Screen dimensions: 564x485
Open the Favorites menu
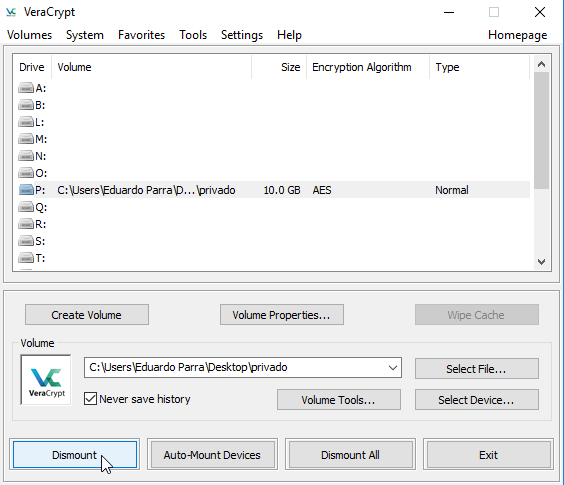141,35
